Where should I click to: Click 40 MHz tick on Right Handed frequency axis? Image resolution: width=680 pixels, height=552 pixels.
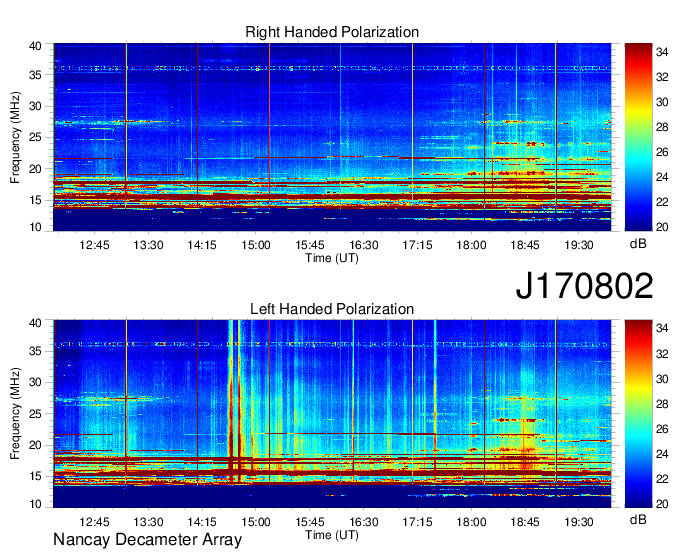(36, 46)
